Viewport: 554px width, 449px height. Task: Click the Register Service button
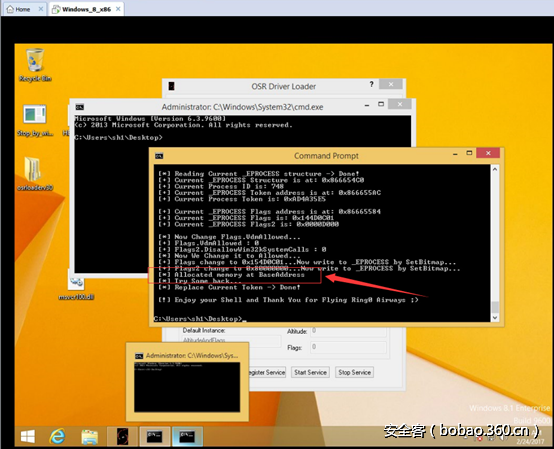pos(267,372)
